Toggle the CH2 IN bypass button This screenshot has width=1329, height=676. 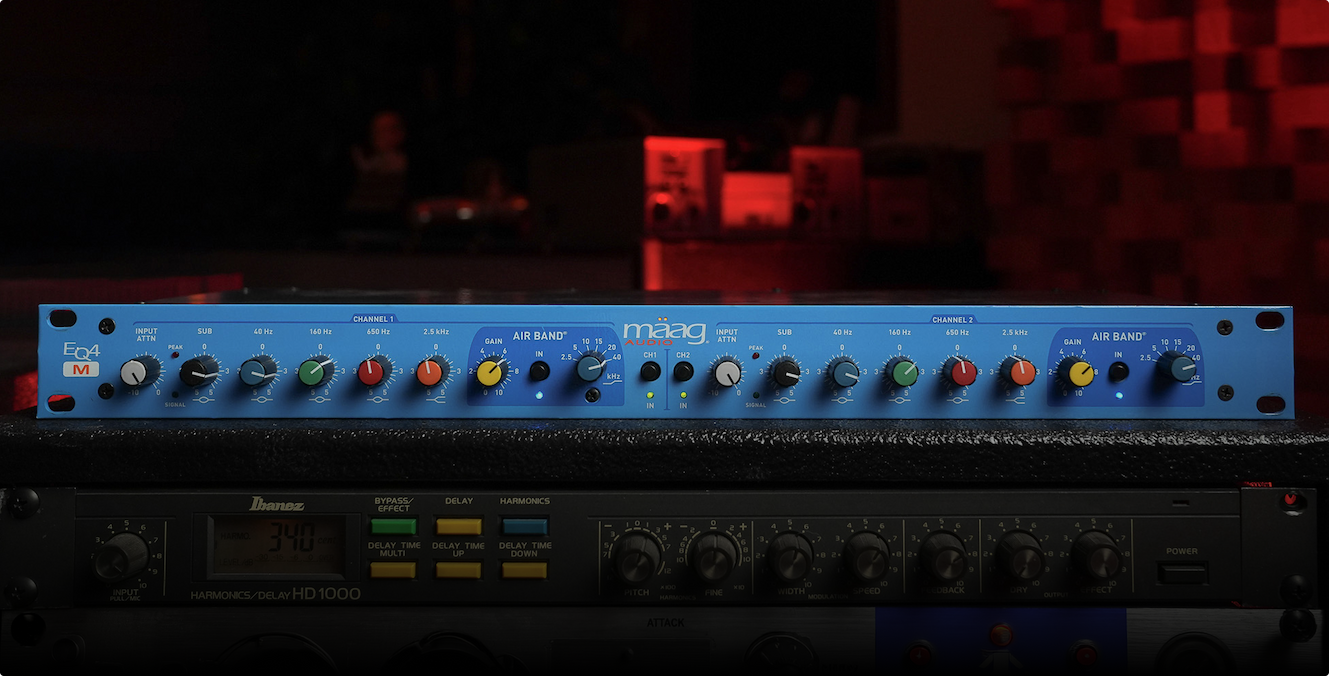683,371
